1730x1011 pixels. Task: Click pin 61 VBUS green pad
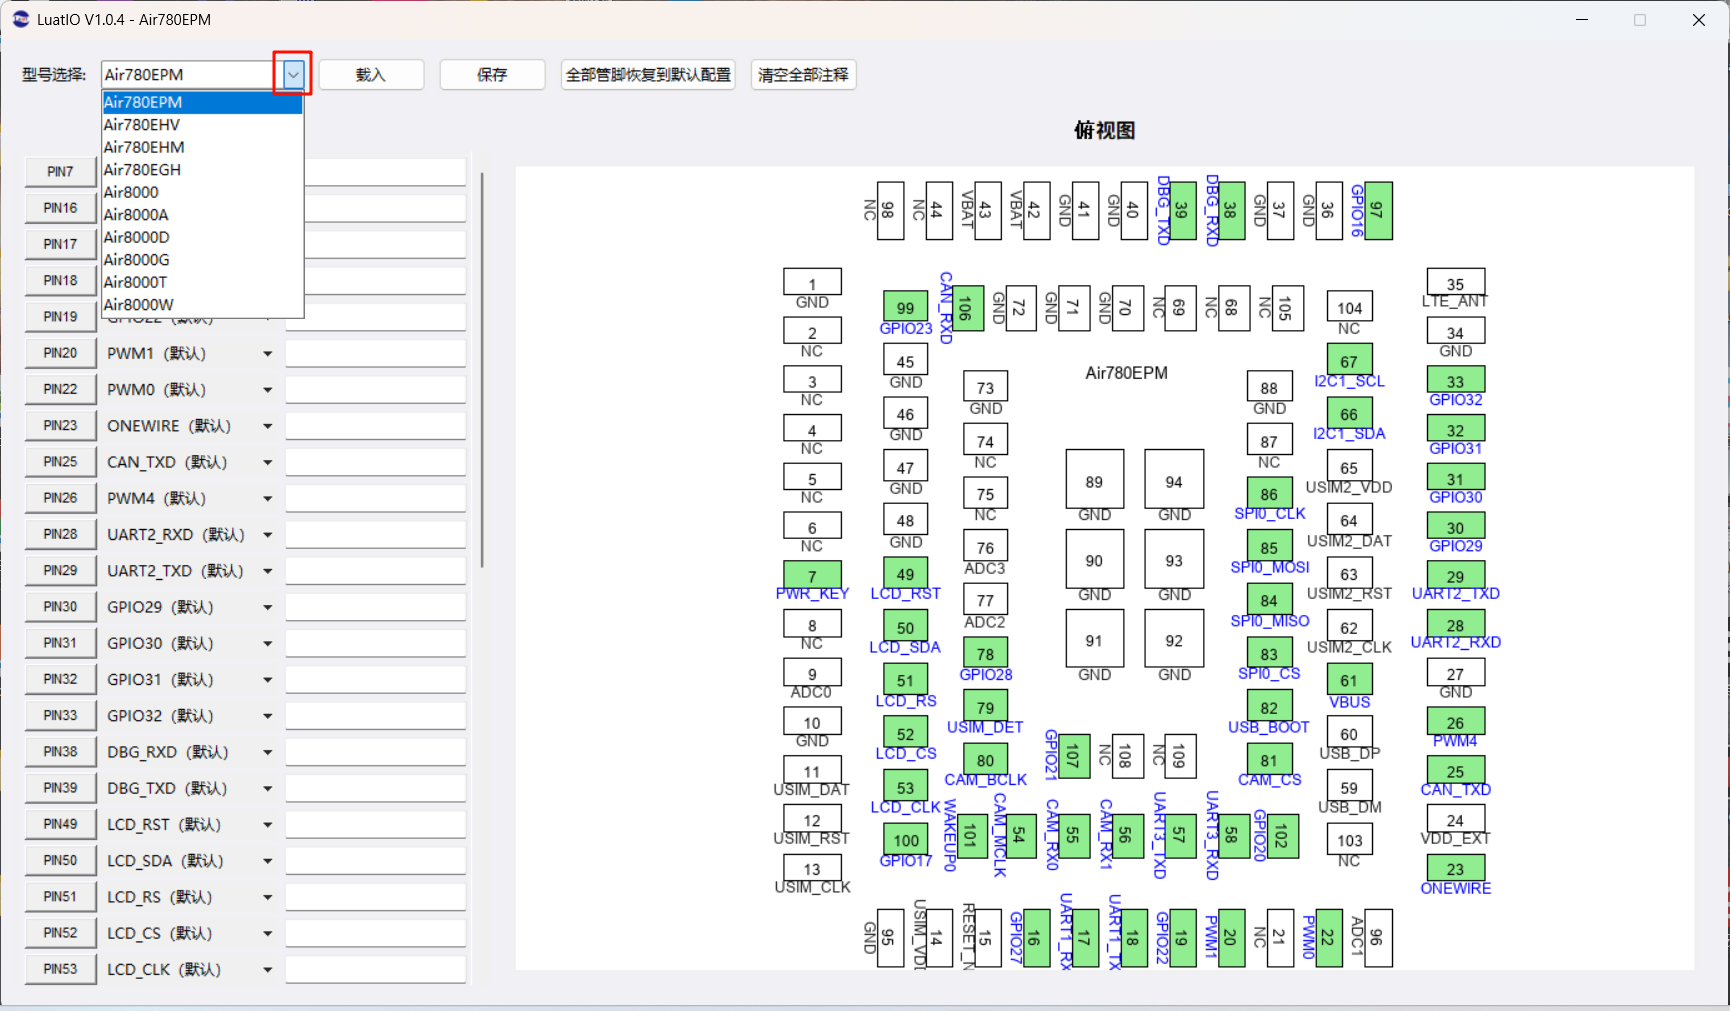pos(1349,680)
